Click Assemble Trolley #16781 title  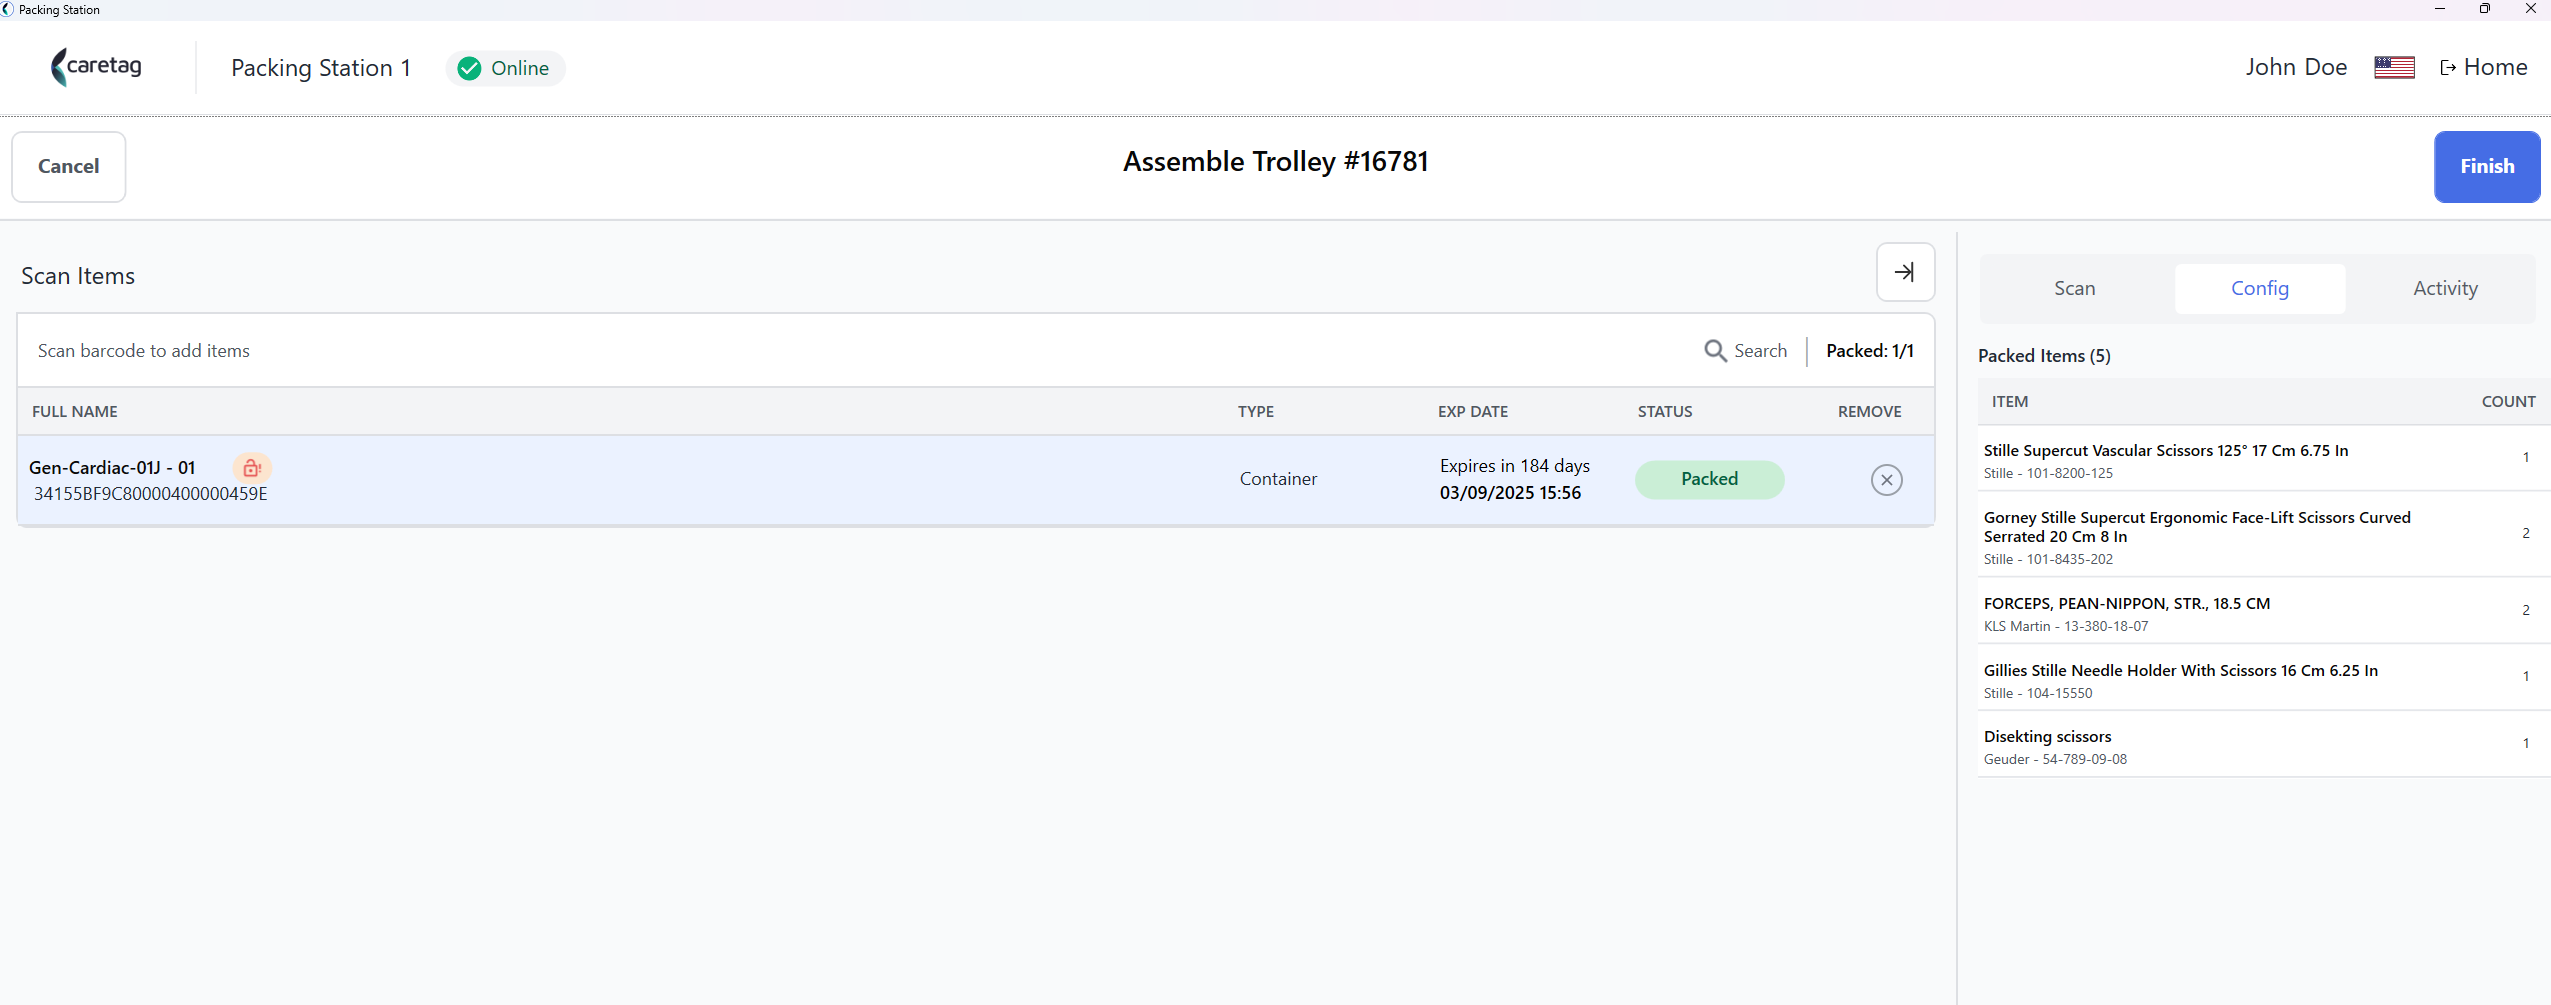click(x=1275, y=162)
